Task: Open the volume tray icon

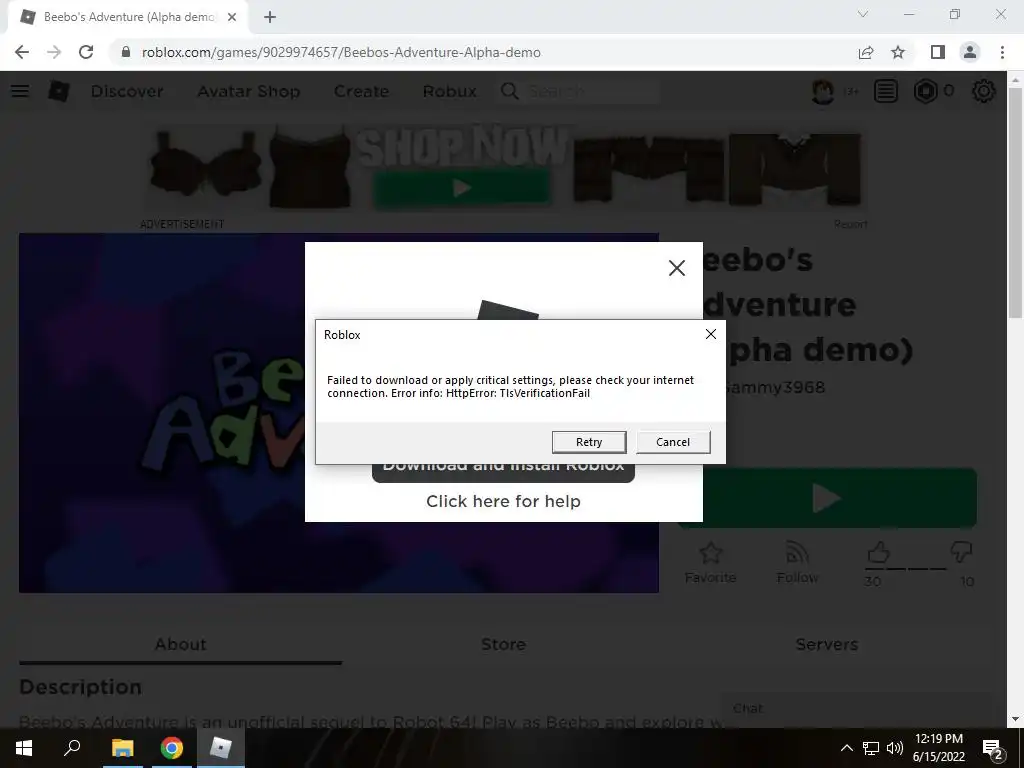Action: click(895, 748)
